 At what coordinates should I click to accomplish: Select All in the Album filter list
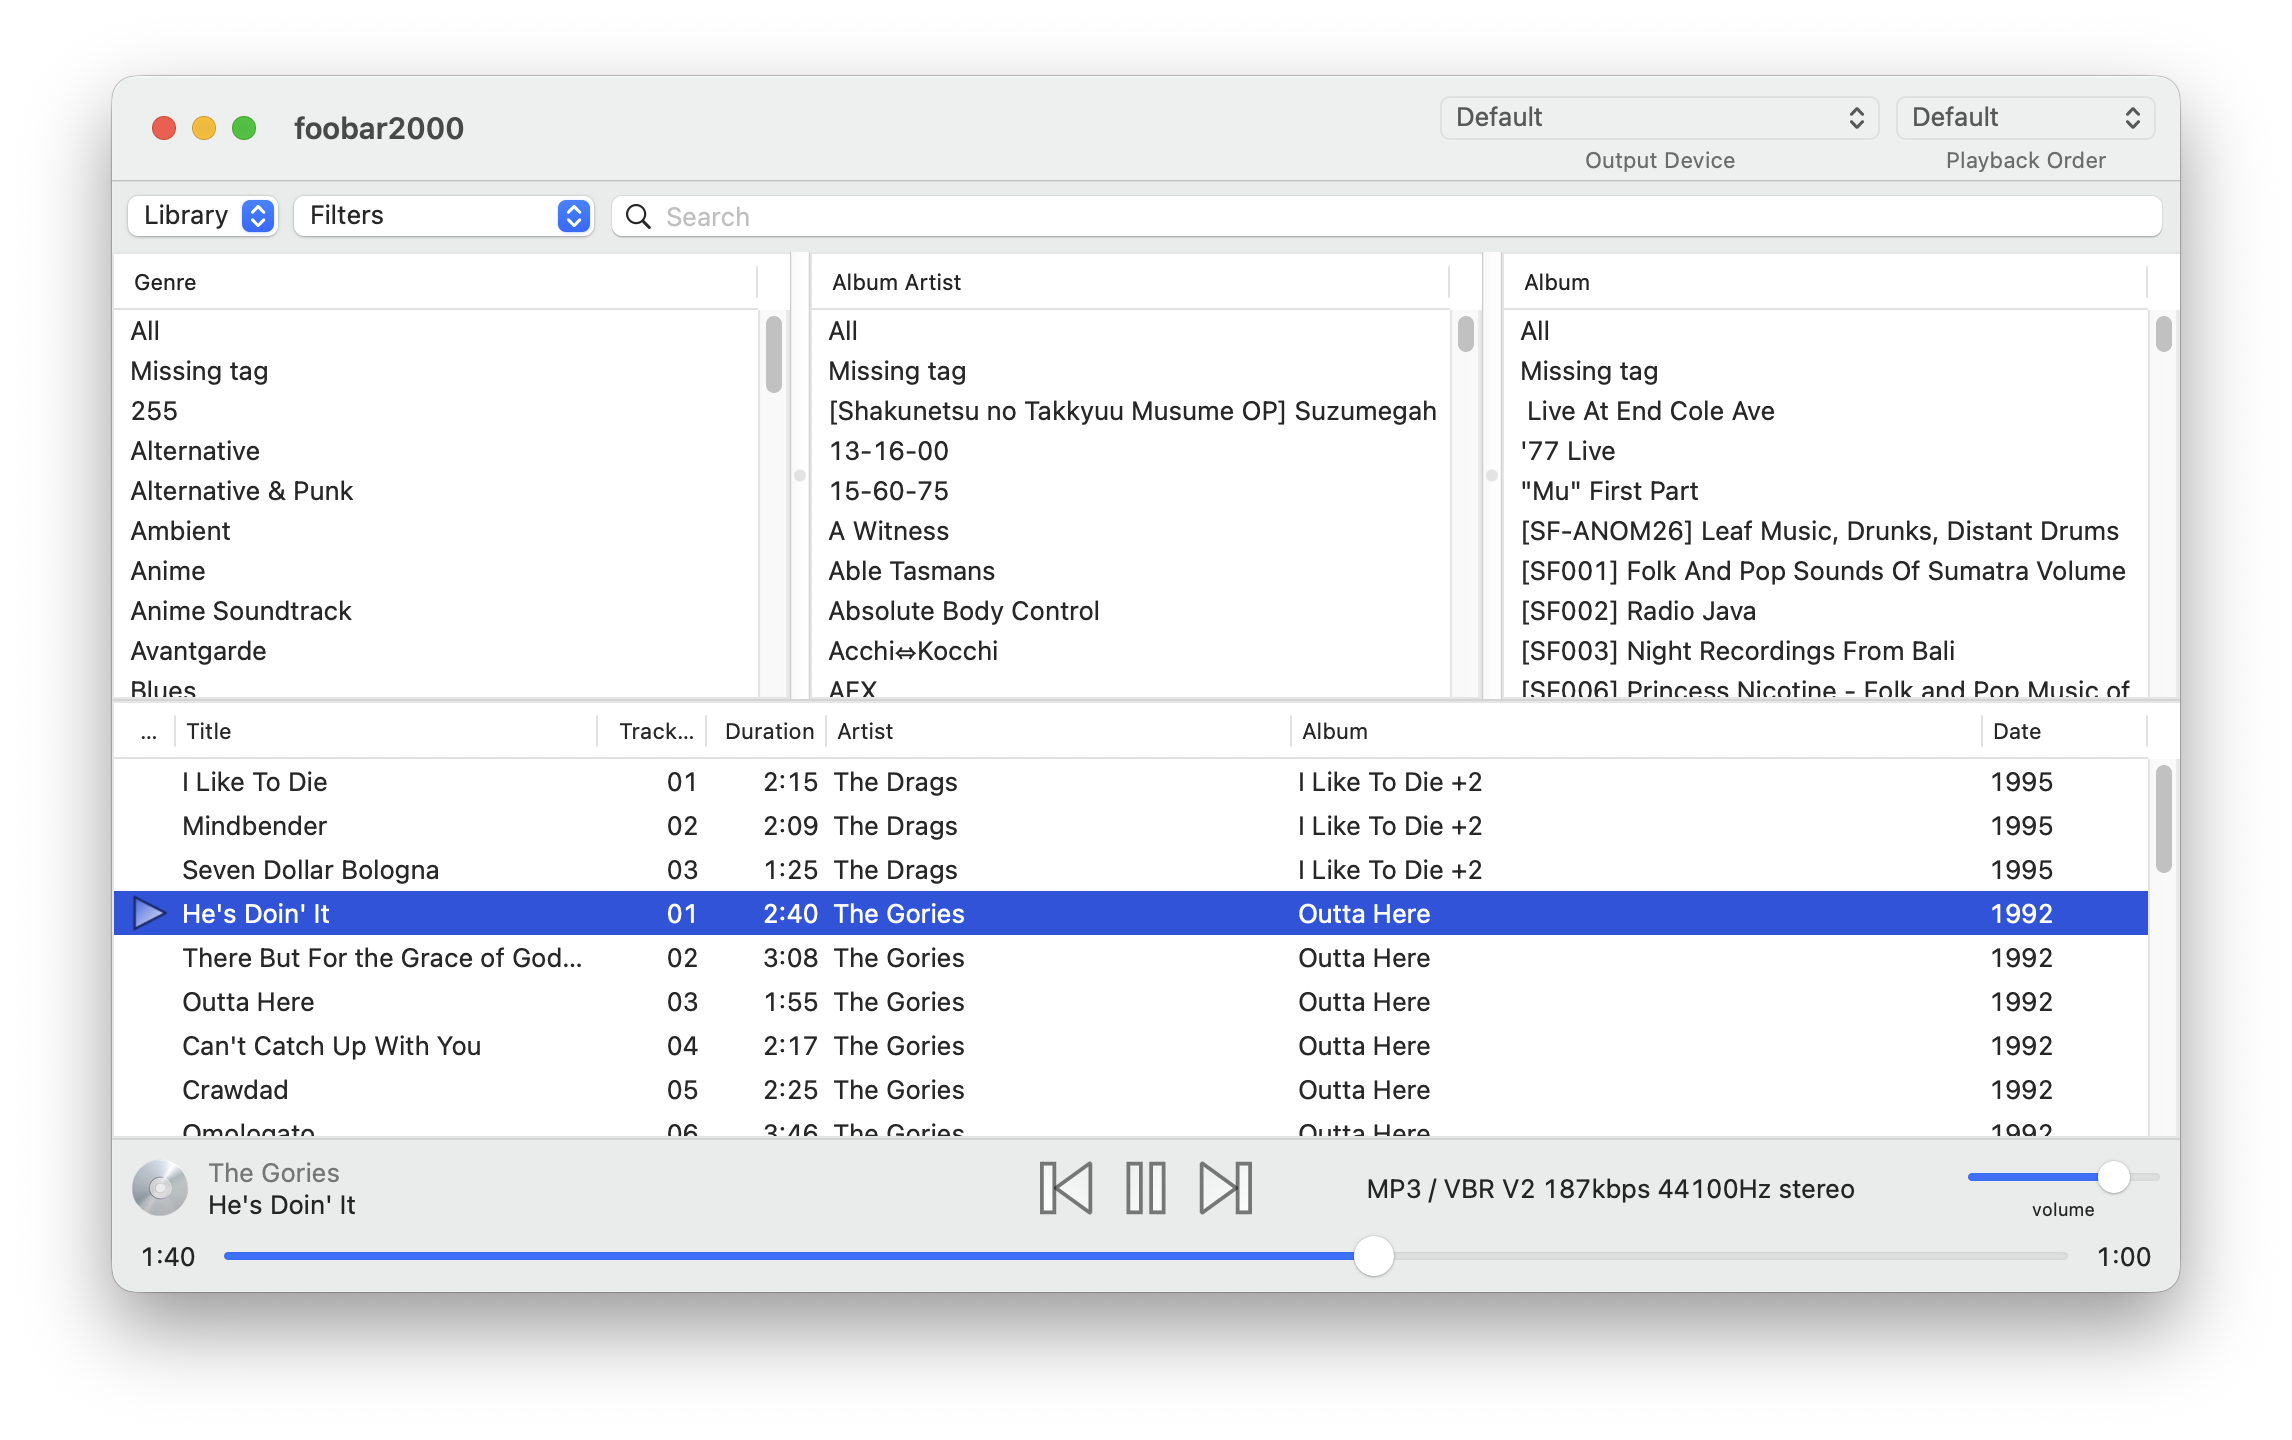coord(1826,331)
